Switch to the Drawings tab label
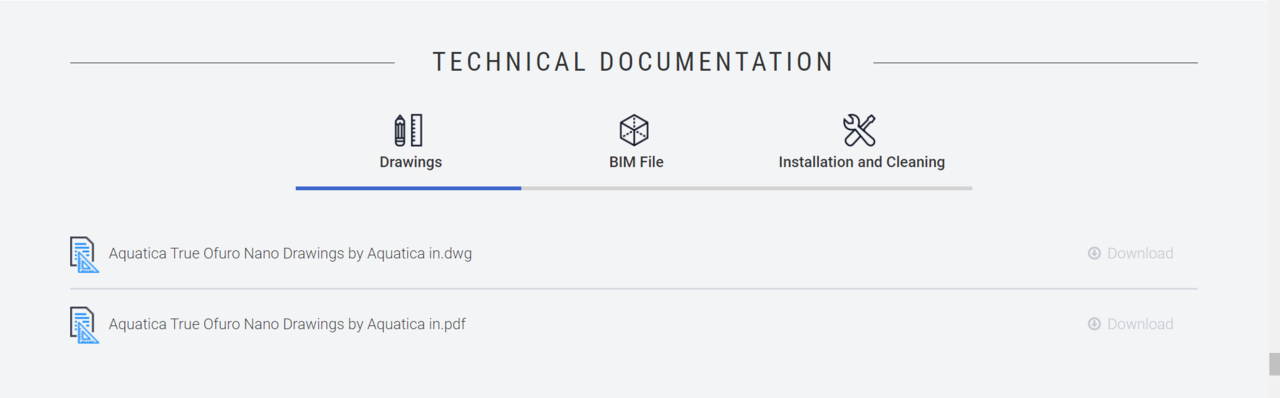Viewport: 1280px width, 398px height. coord(411,162)
